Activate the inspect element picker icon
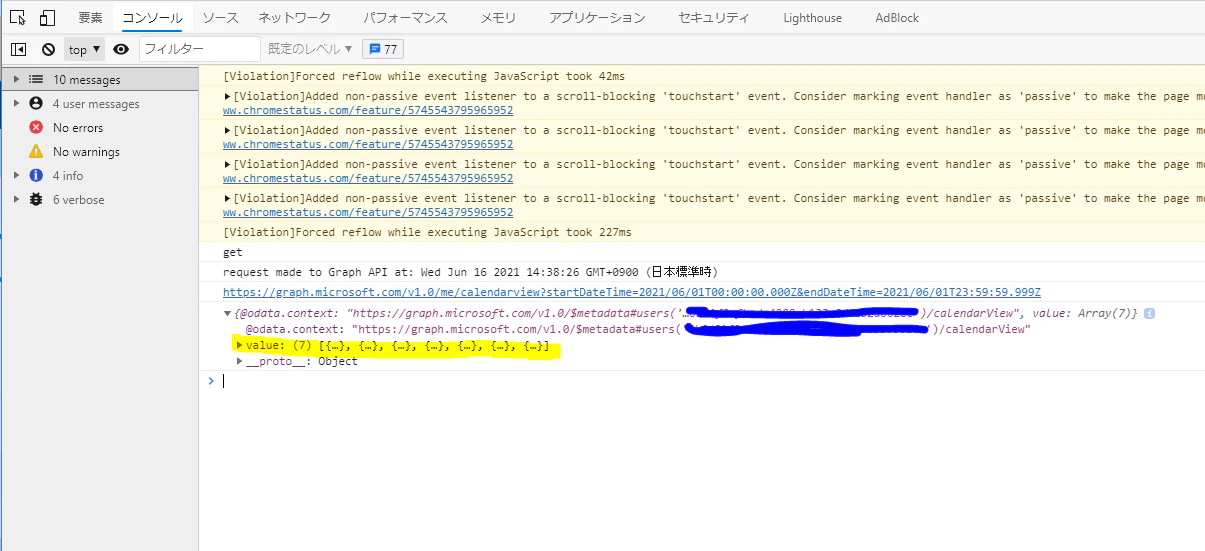This screenshot has height=551, width=1205. 18,18
